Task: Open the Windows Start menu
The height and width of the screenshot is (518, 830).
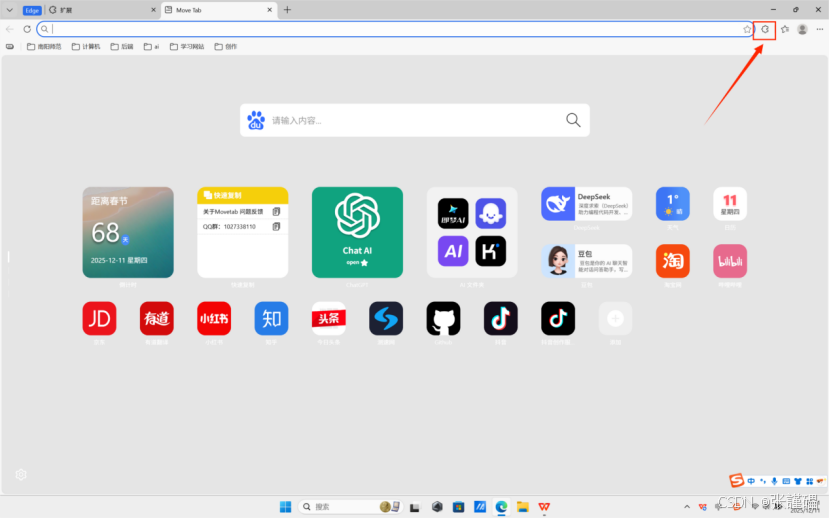Action: pyautogui.click(x=285, y=507)
